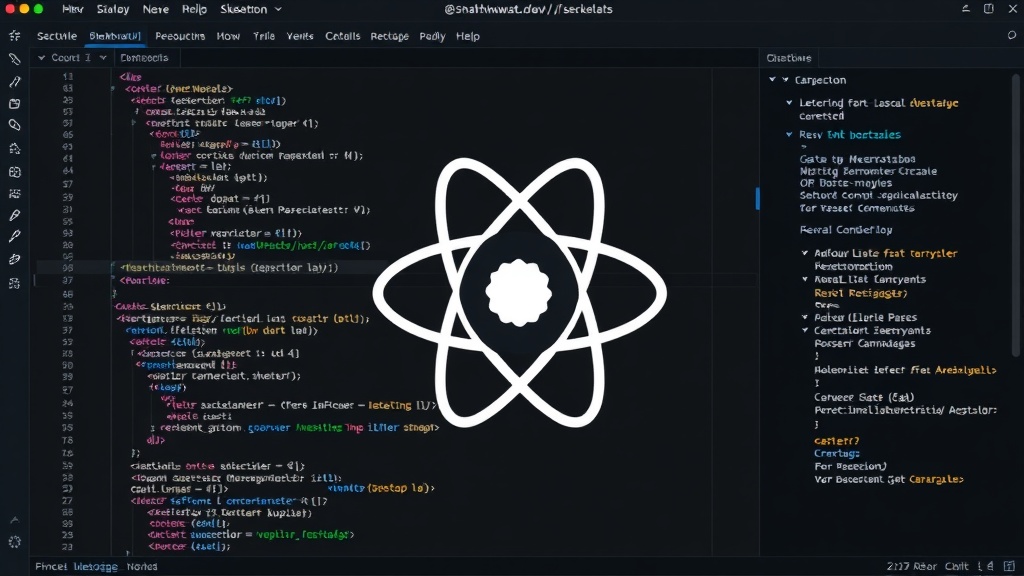Select the pencil icon in the left sidebar
1024x576 pixels.
14,59
